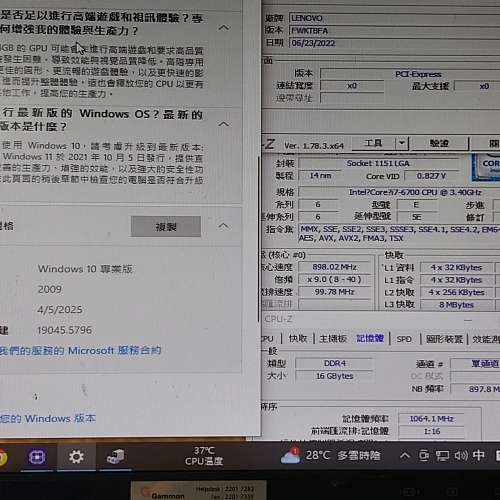Click the 4 x 256 KBytes L2 cache value
Viewport: 500px width, 500px height.
point(456,292)
